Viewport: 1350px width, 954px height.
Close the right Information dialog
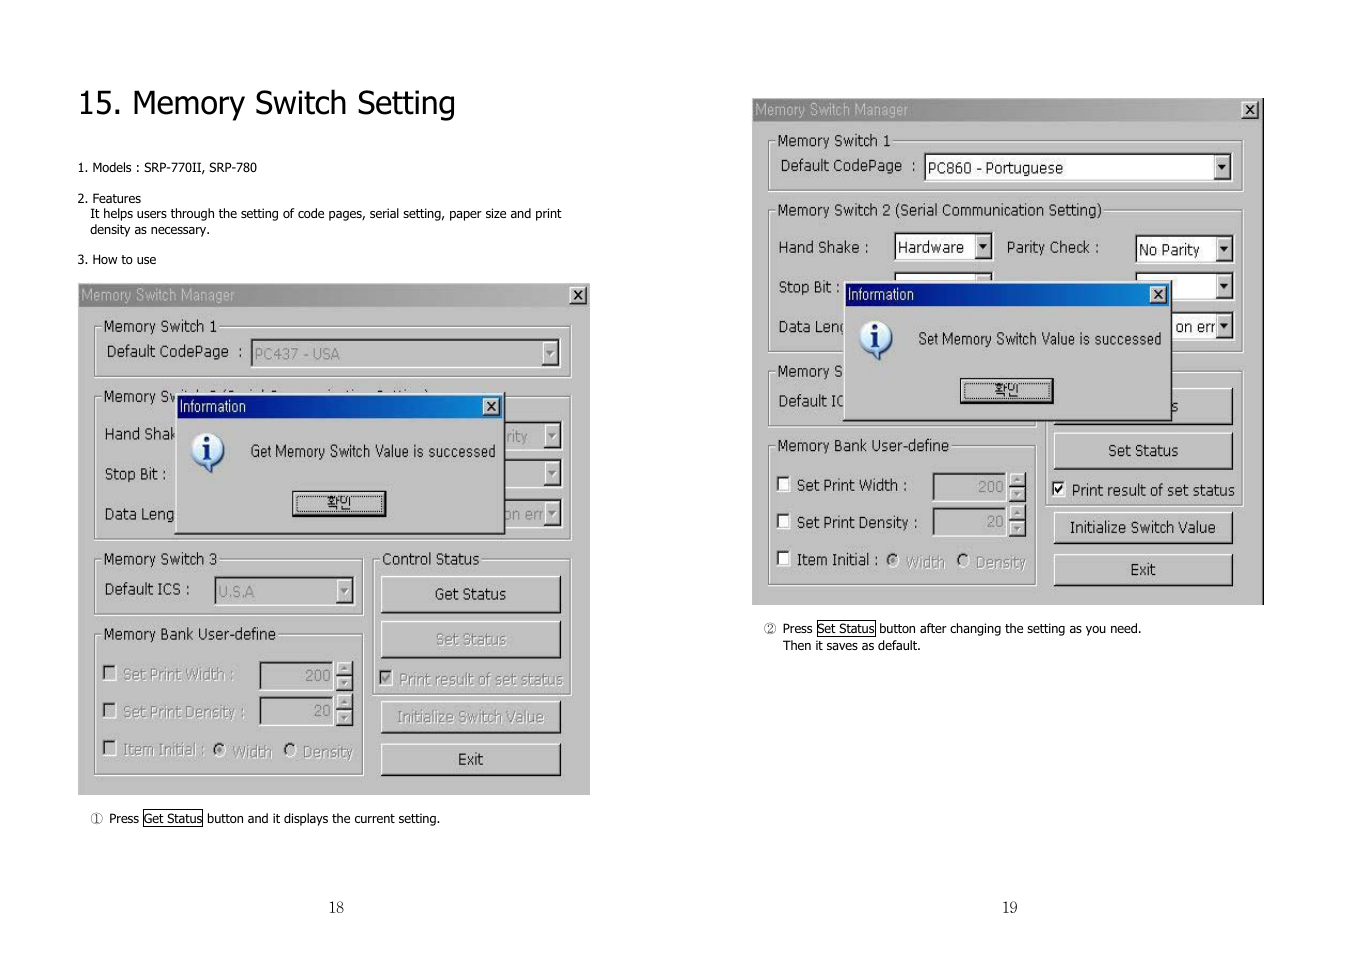tap(1158, 294)
